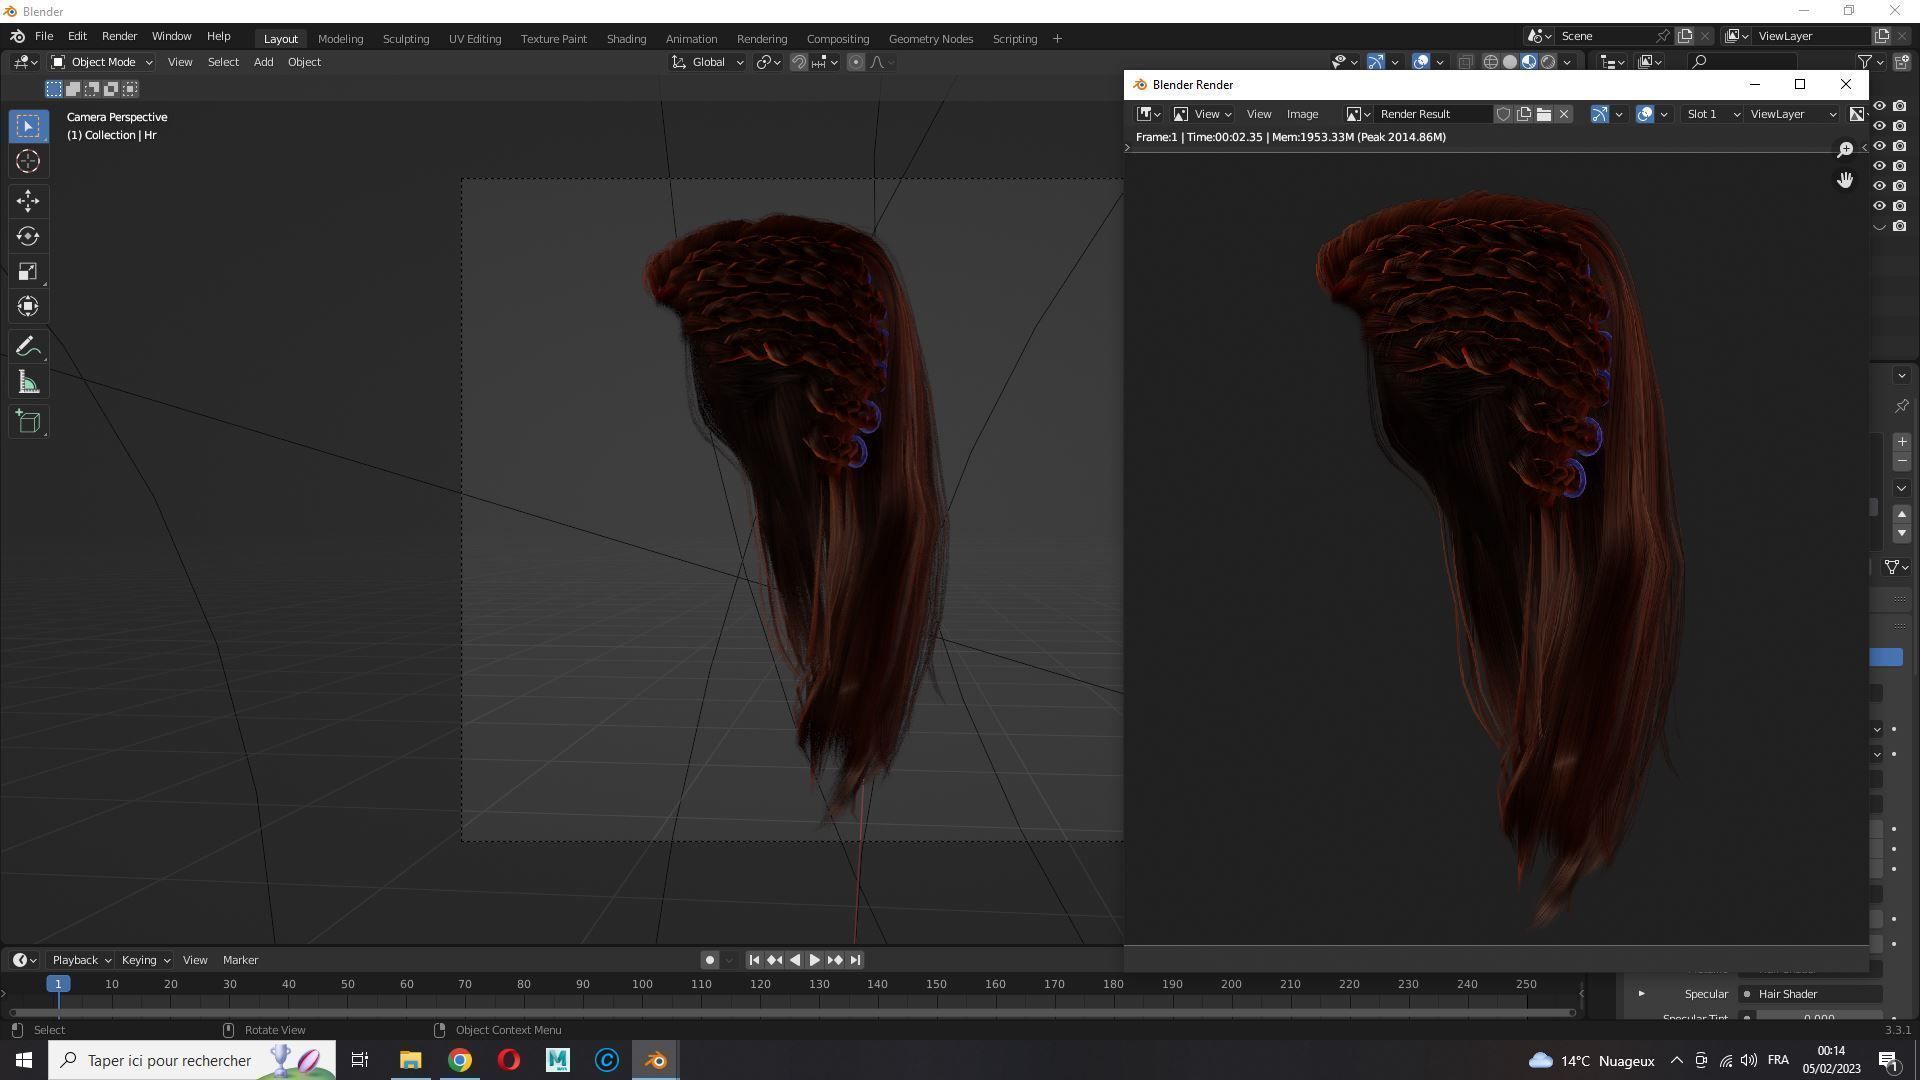The height and width of the screenshot is (1080, 1920).
Task: Activate the Annotate pencil tool
Action: 28,347
